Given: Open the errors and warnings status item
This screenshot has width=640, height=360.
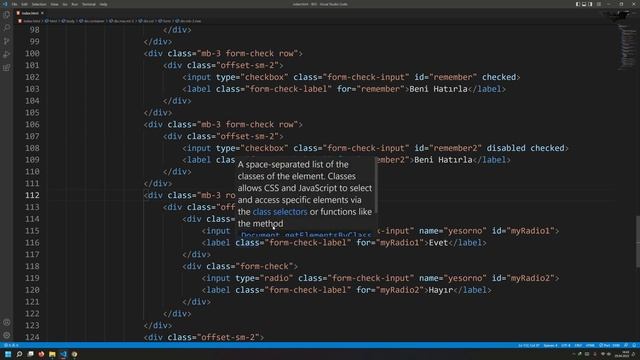Looking at the screenshot, I should coord(11,345).
